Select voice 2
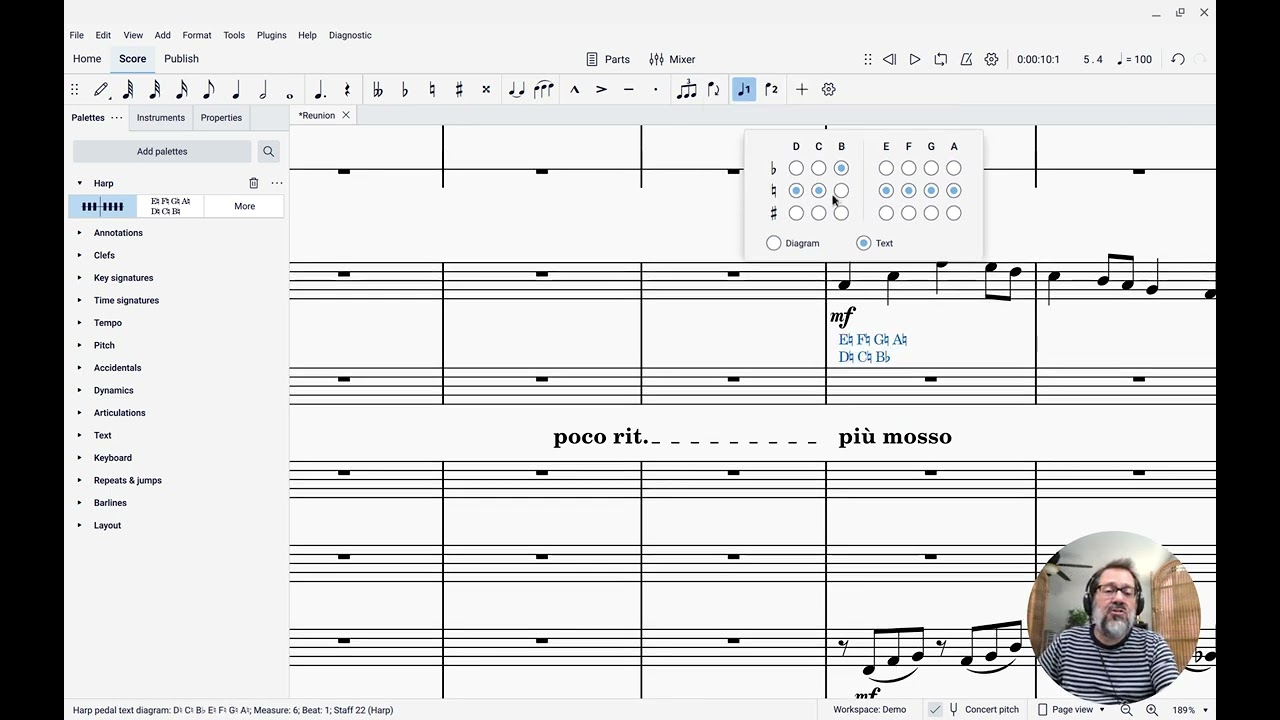 pyautogui.click(x=771, y=89)
